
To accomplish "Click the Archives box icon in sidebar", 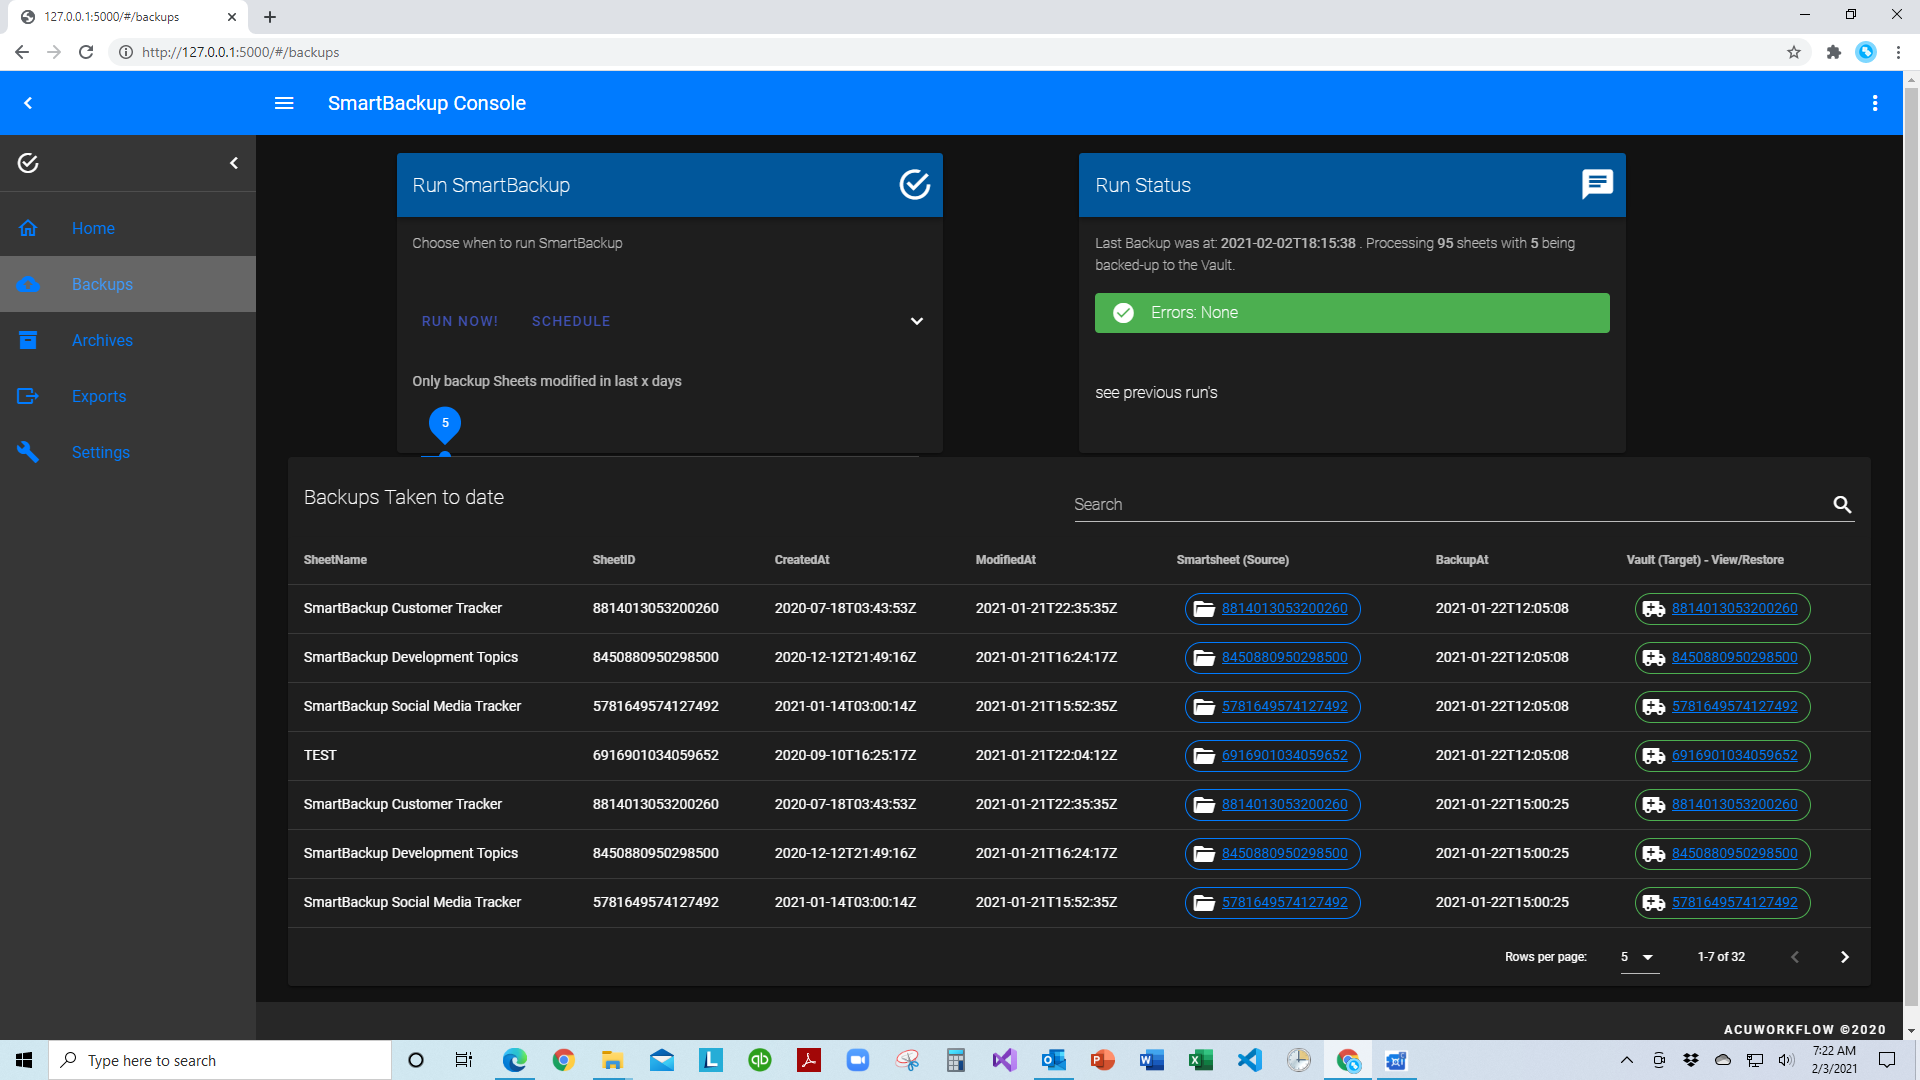I will tap(28, 340).
